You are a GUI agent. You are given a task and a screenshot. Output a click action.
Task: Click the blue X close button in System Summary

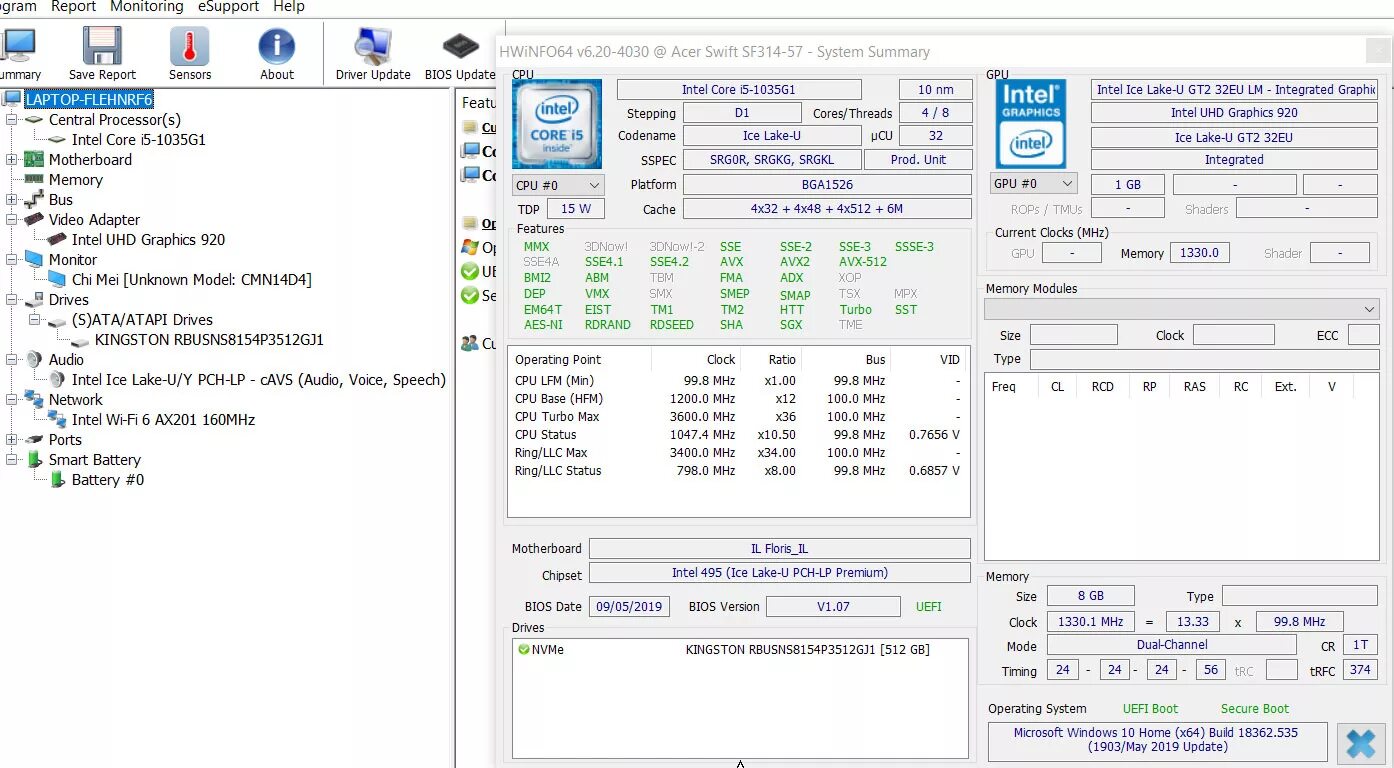[x=1361, y=744]
